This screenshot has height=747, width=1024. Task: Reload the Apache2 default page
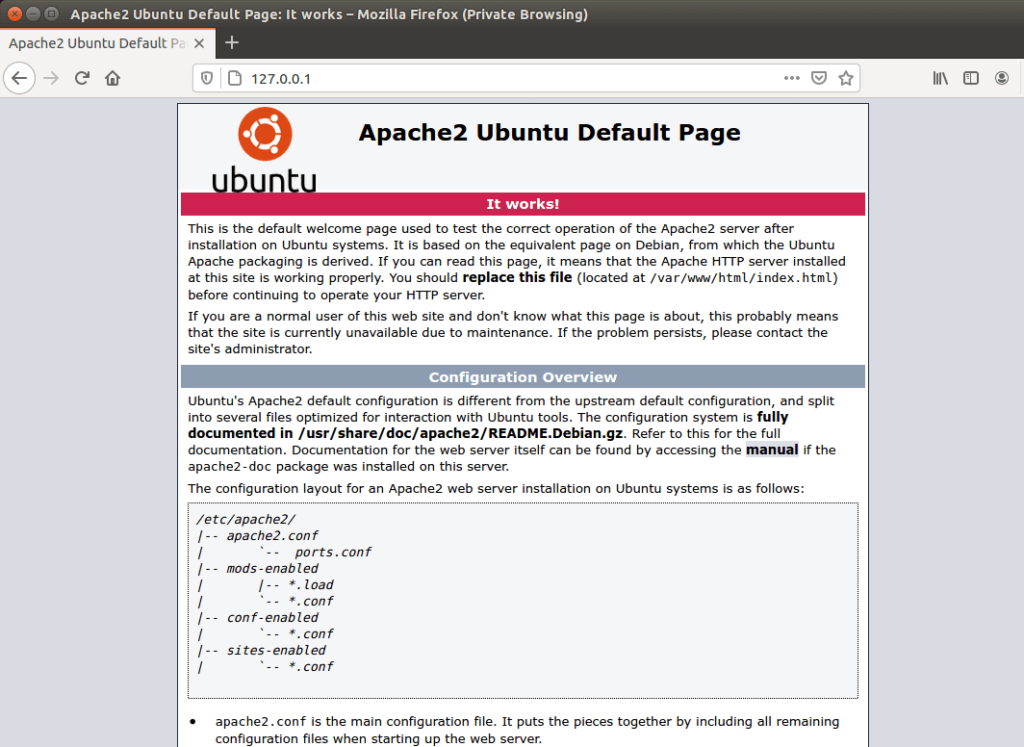click(x=82, y=78)
